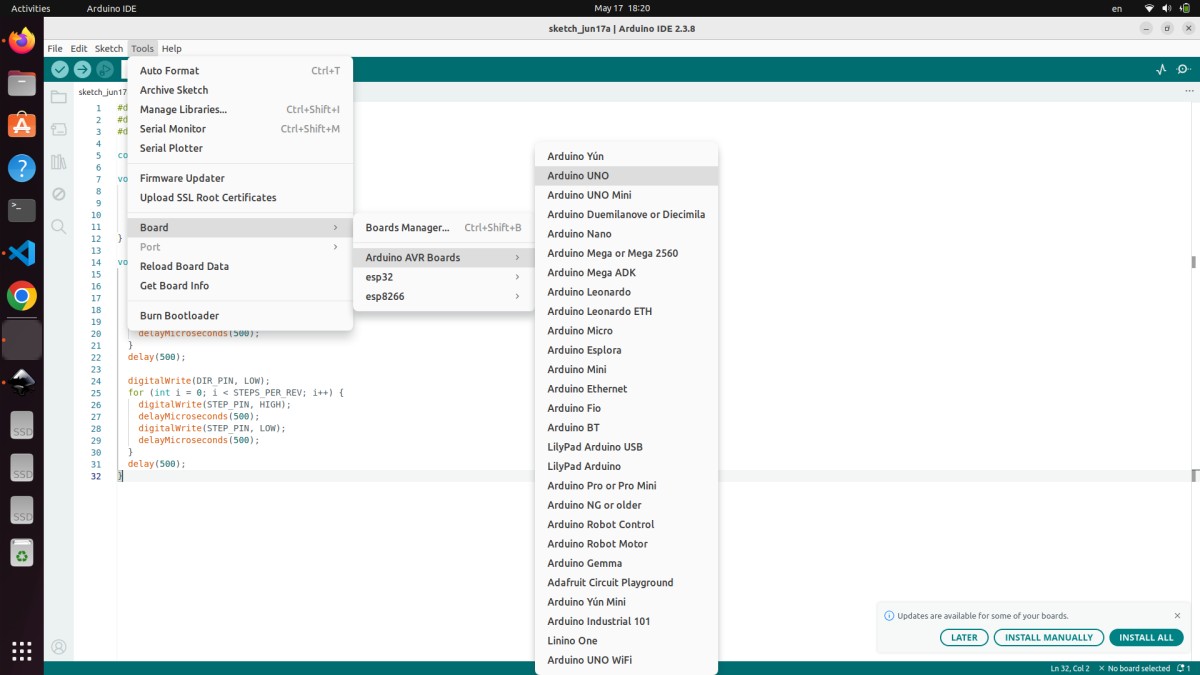1200x675 pixels.
Task: Select Arduino Mega or Mega 2560
Action: pyautogui.click(x=626, y=253)
